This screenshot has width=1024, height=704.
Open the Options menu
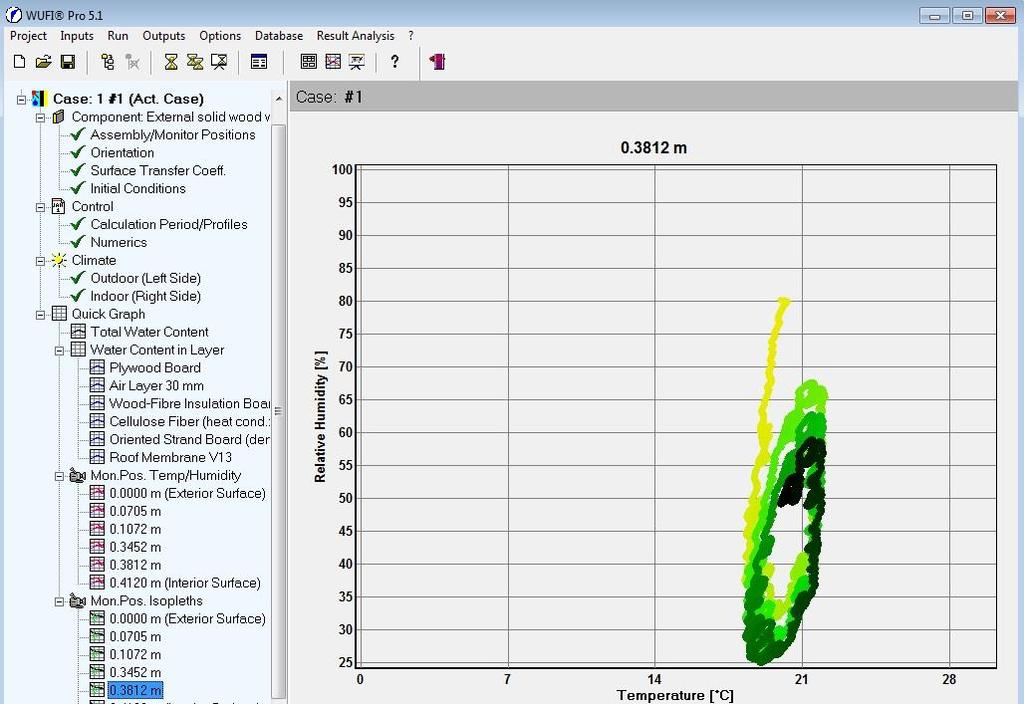point(220,36)
